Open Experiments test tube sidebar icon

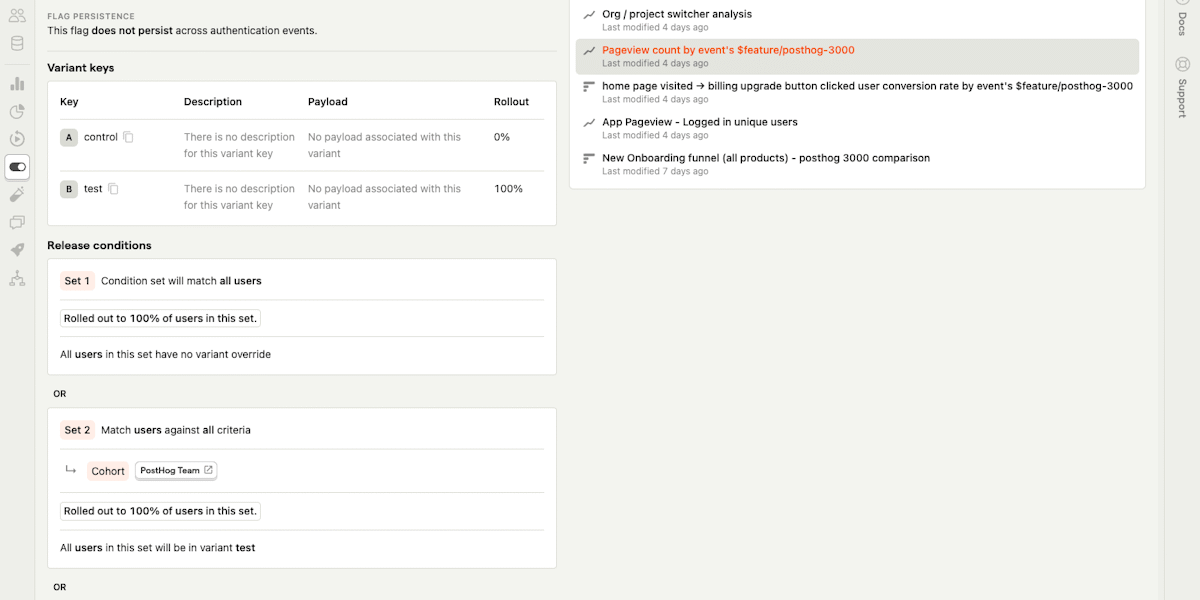coord(17,194)
